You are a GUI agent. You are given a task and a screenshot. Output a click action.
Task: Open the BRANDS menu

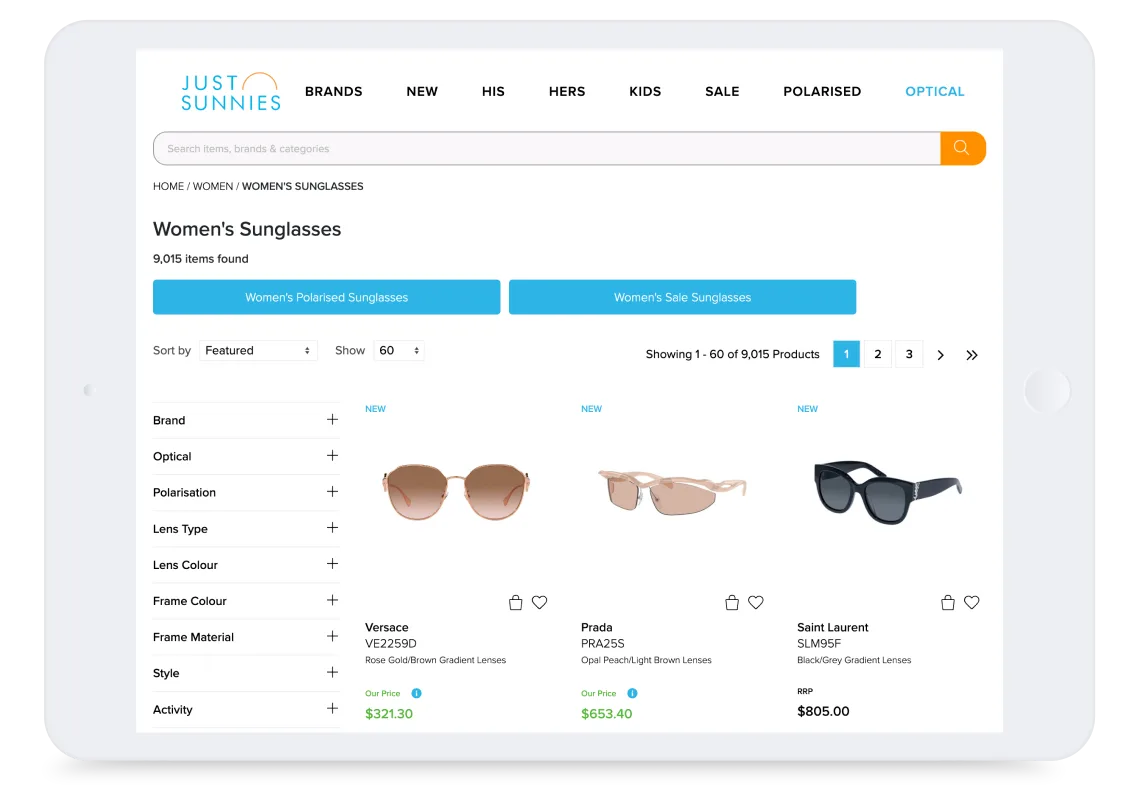point(333,92)
